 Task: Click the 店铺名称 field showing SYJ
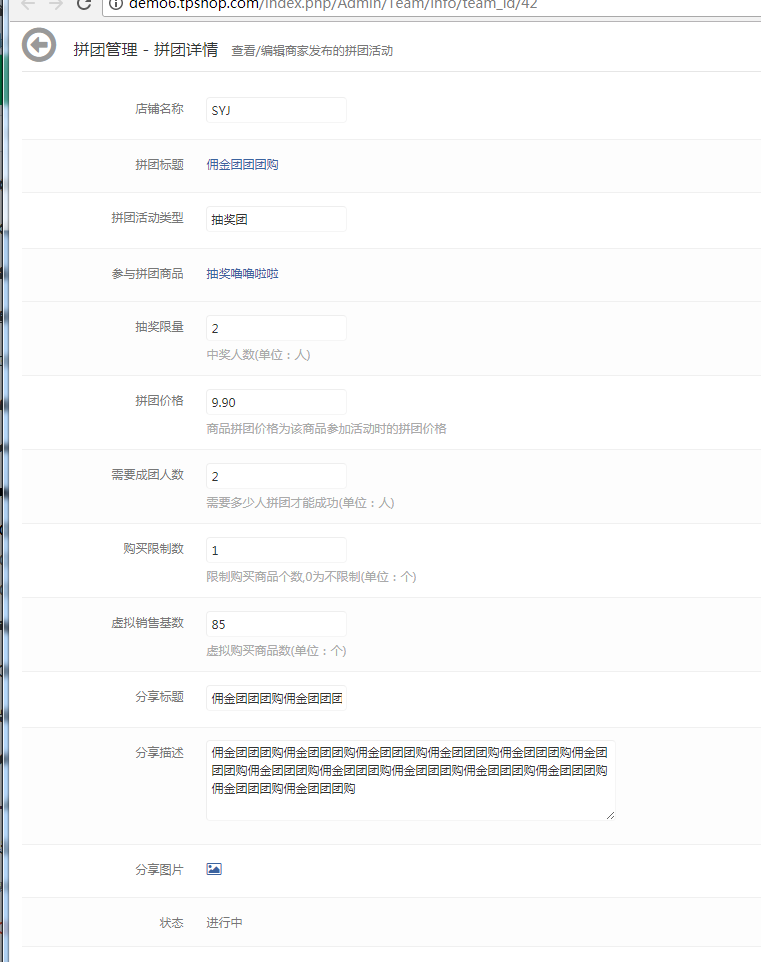[x=276, y=110]
